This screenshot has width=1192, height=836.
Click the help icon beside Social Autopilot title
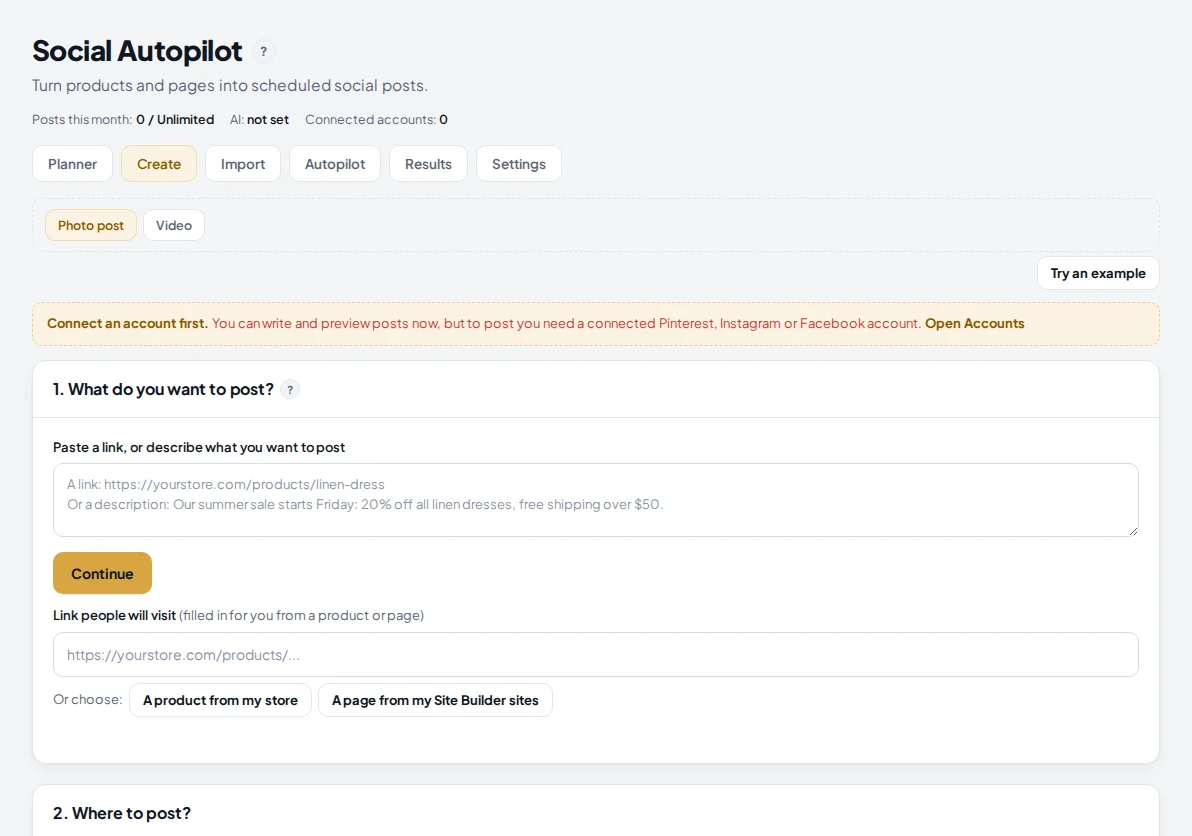[x=263, y=52]
